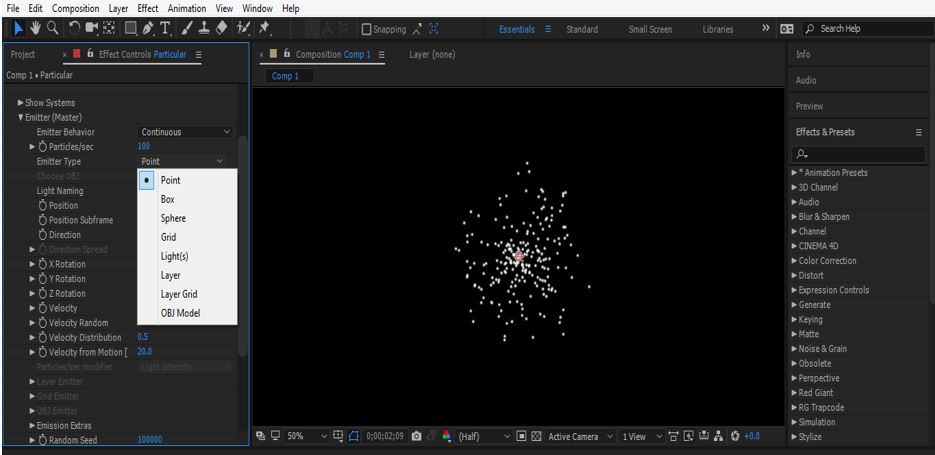935x455 pixels.
Task: Choose Light(s) from the Emitter Type list
Action: pos(187,256)
